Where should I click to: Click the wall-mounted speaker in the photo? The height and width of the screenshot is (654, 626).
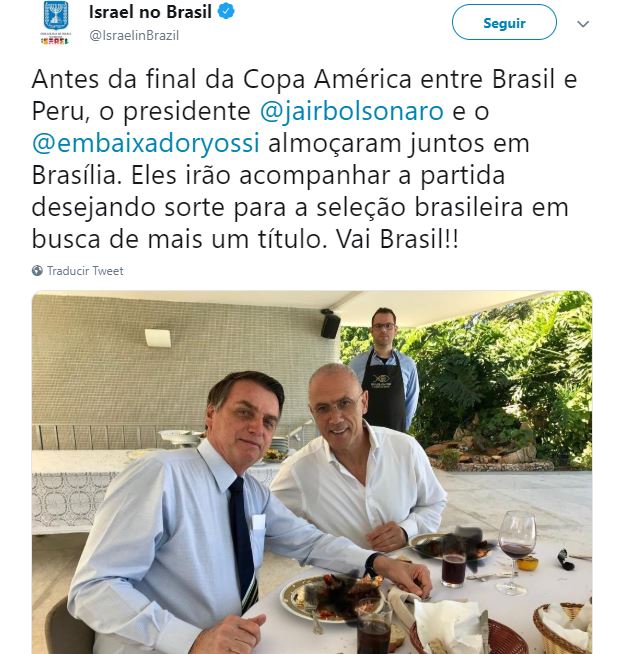tap(330, 324)
